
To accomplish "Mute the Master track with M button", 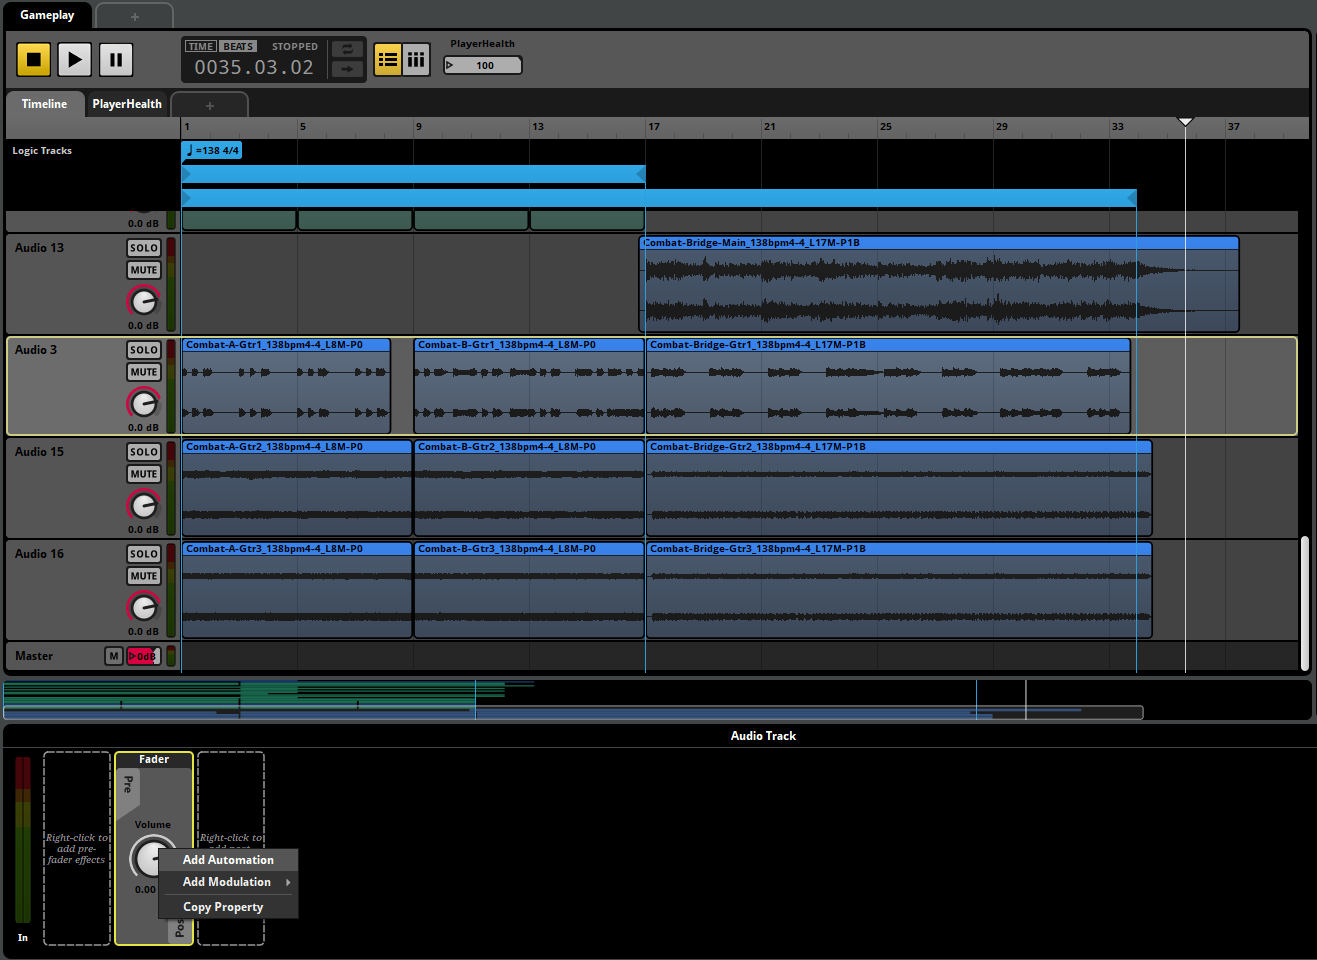I will (114, 656).
